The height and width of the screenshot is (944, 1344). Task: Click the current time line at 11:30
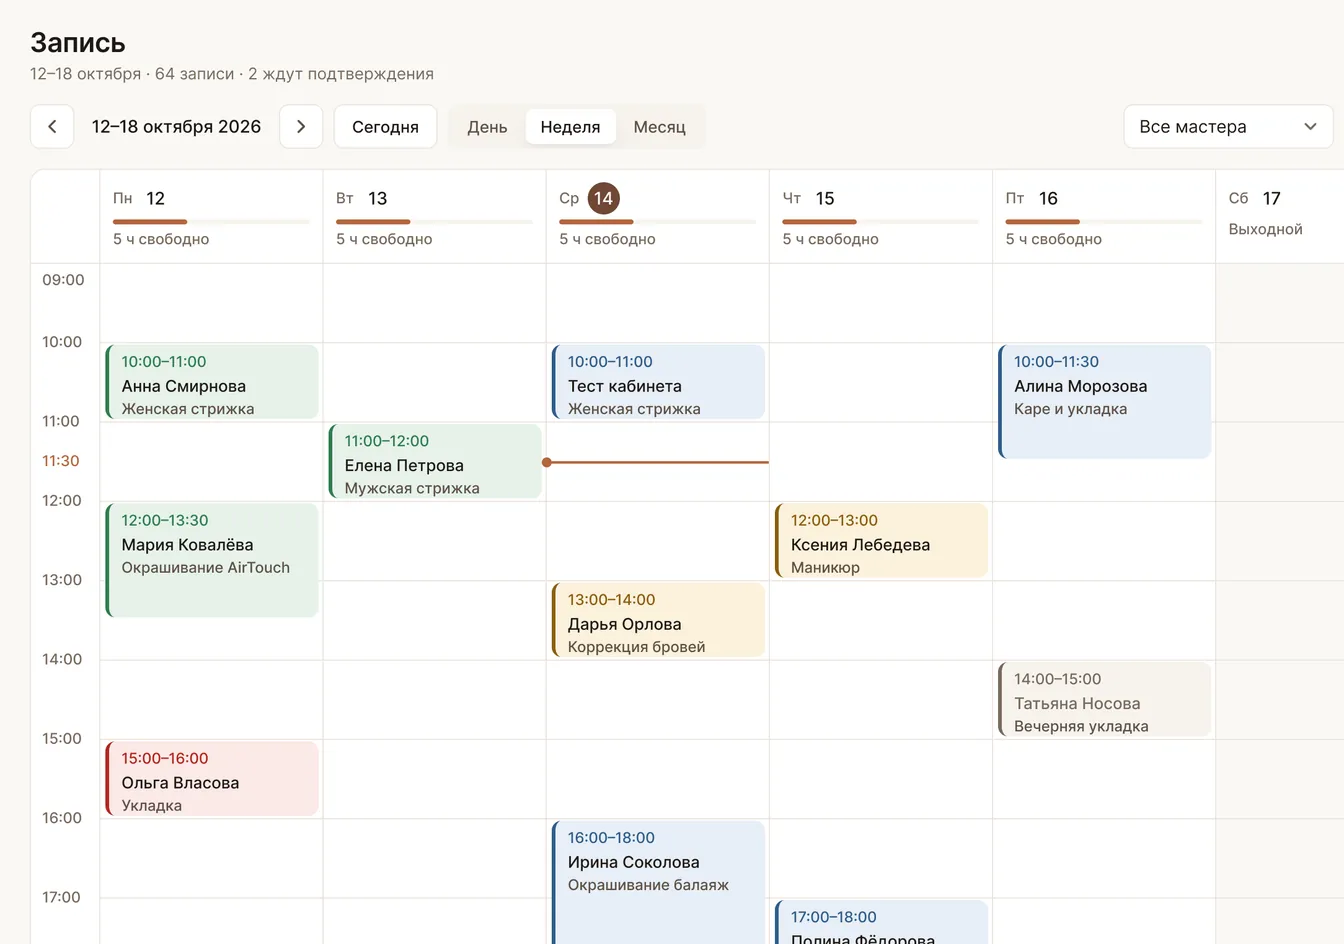coord(657,462)
